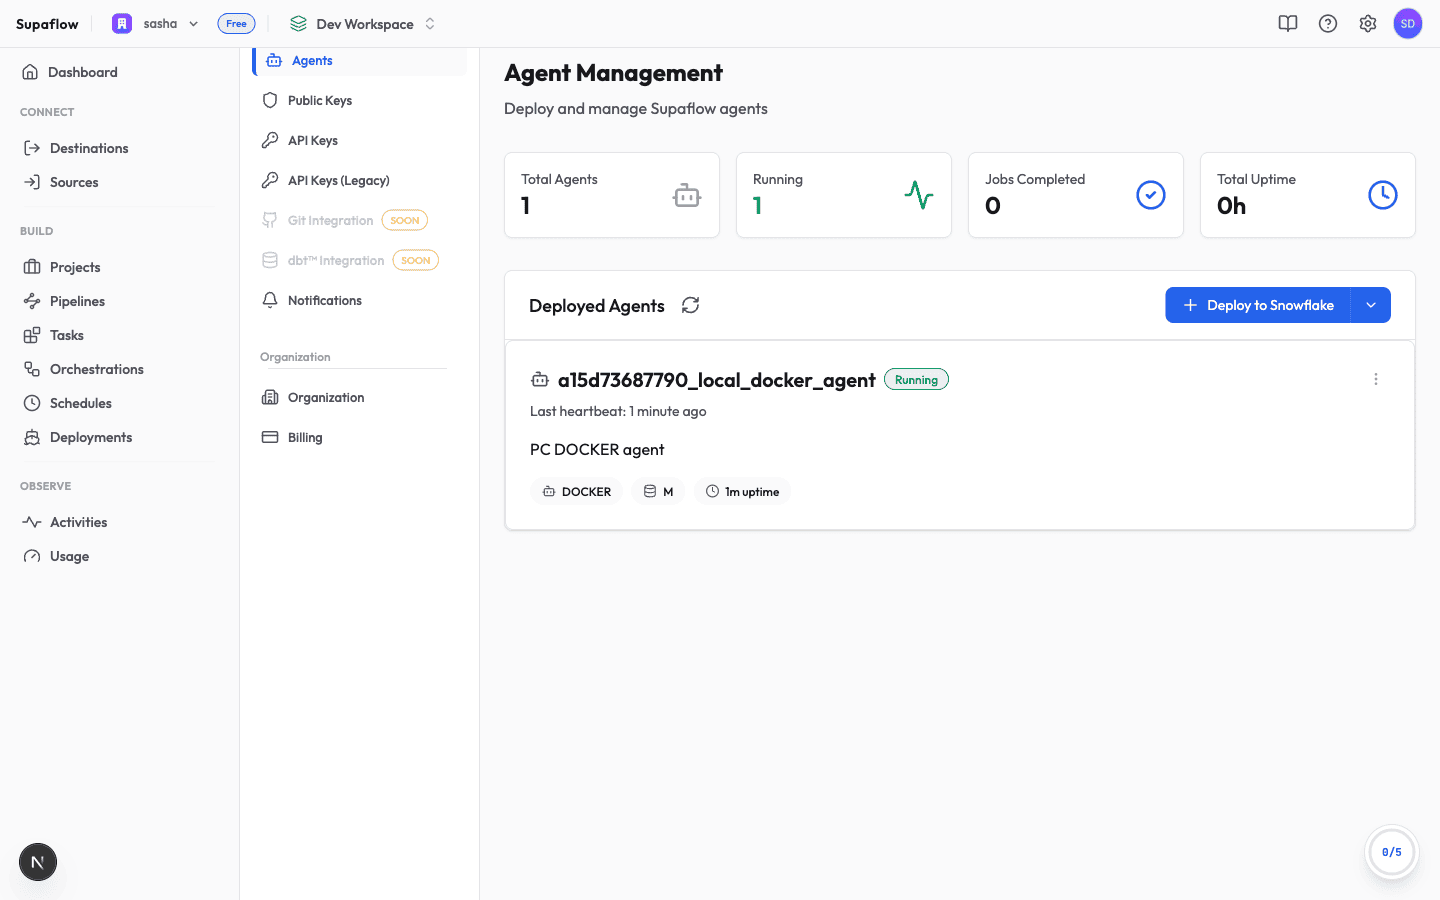Click the Deploy to Snowflake button
Viewport: 1440px width, 900px height.
1258,305
